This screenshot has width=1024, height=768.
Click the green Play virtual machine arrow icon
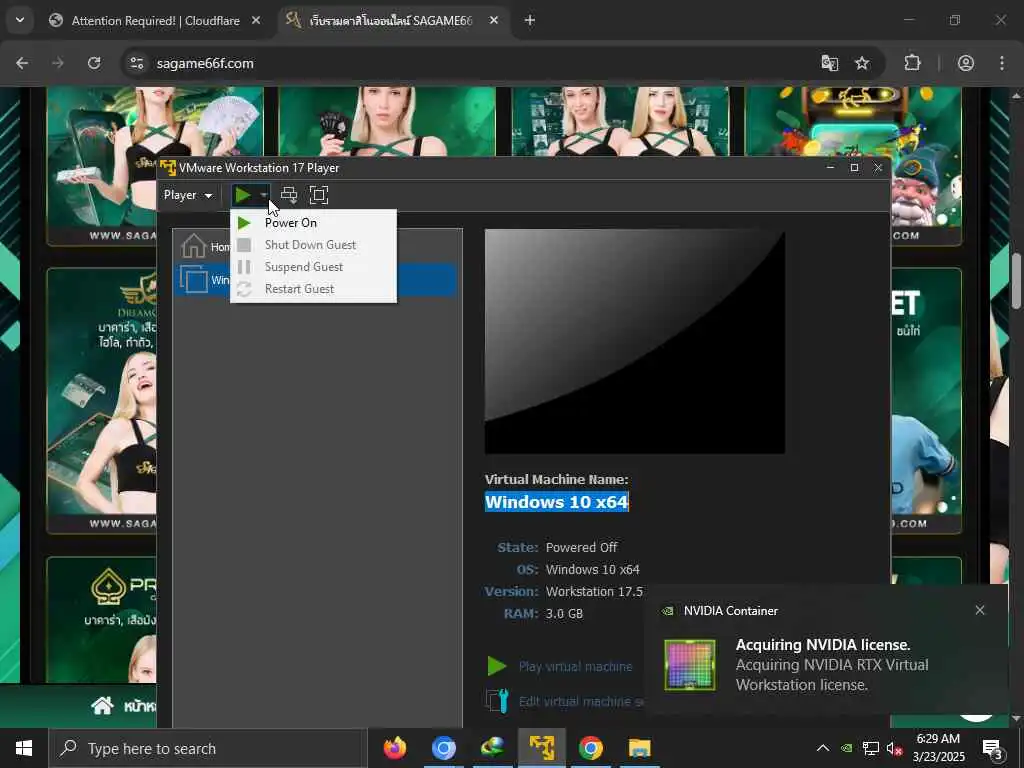point(496,666)
